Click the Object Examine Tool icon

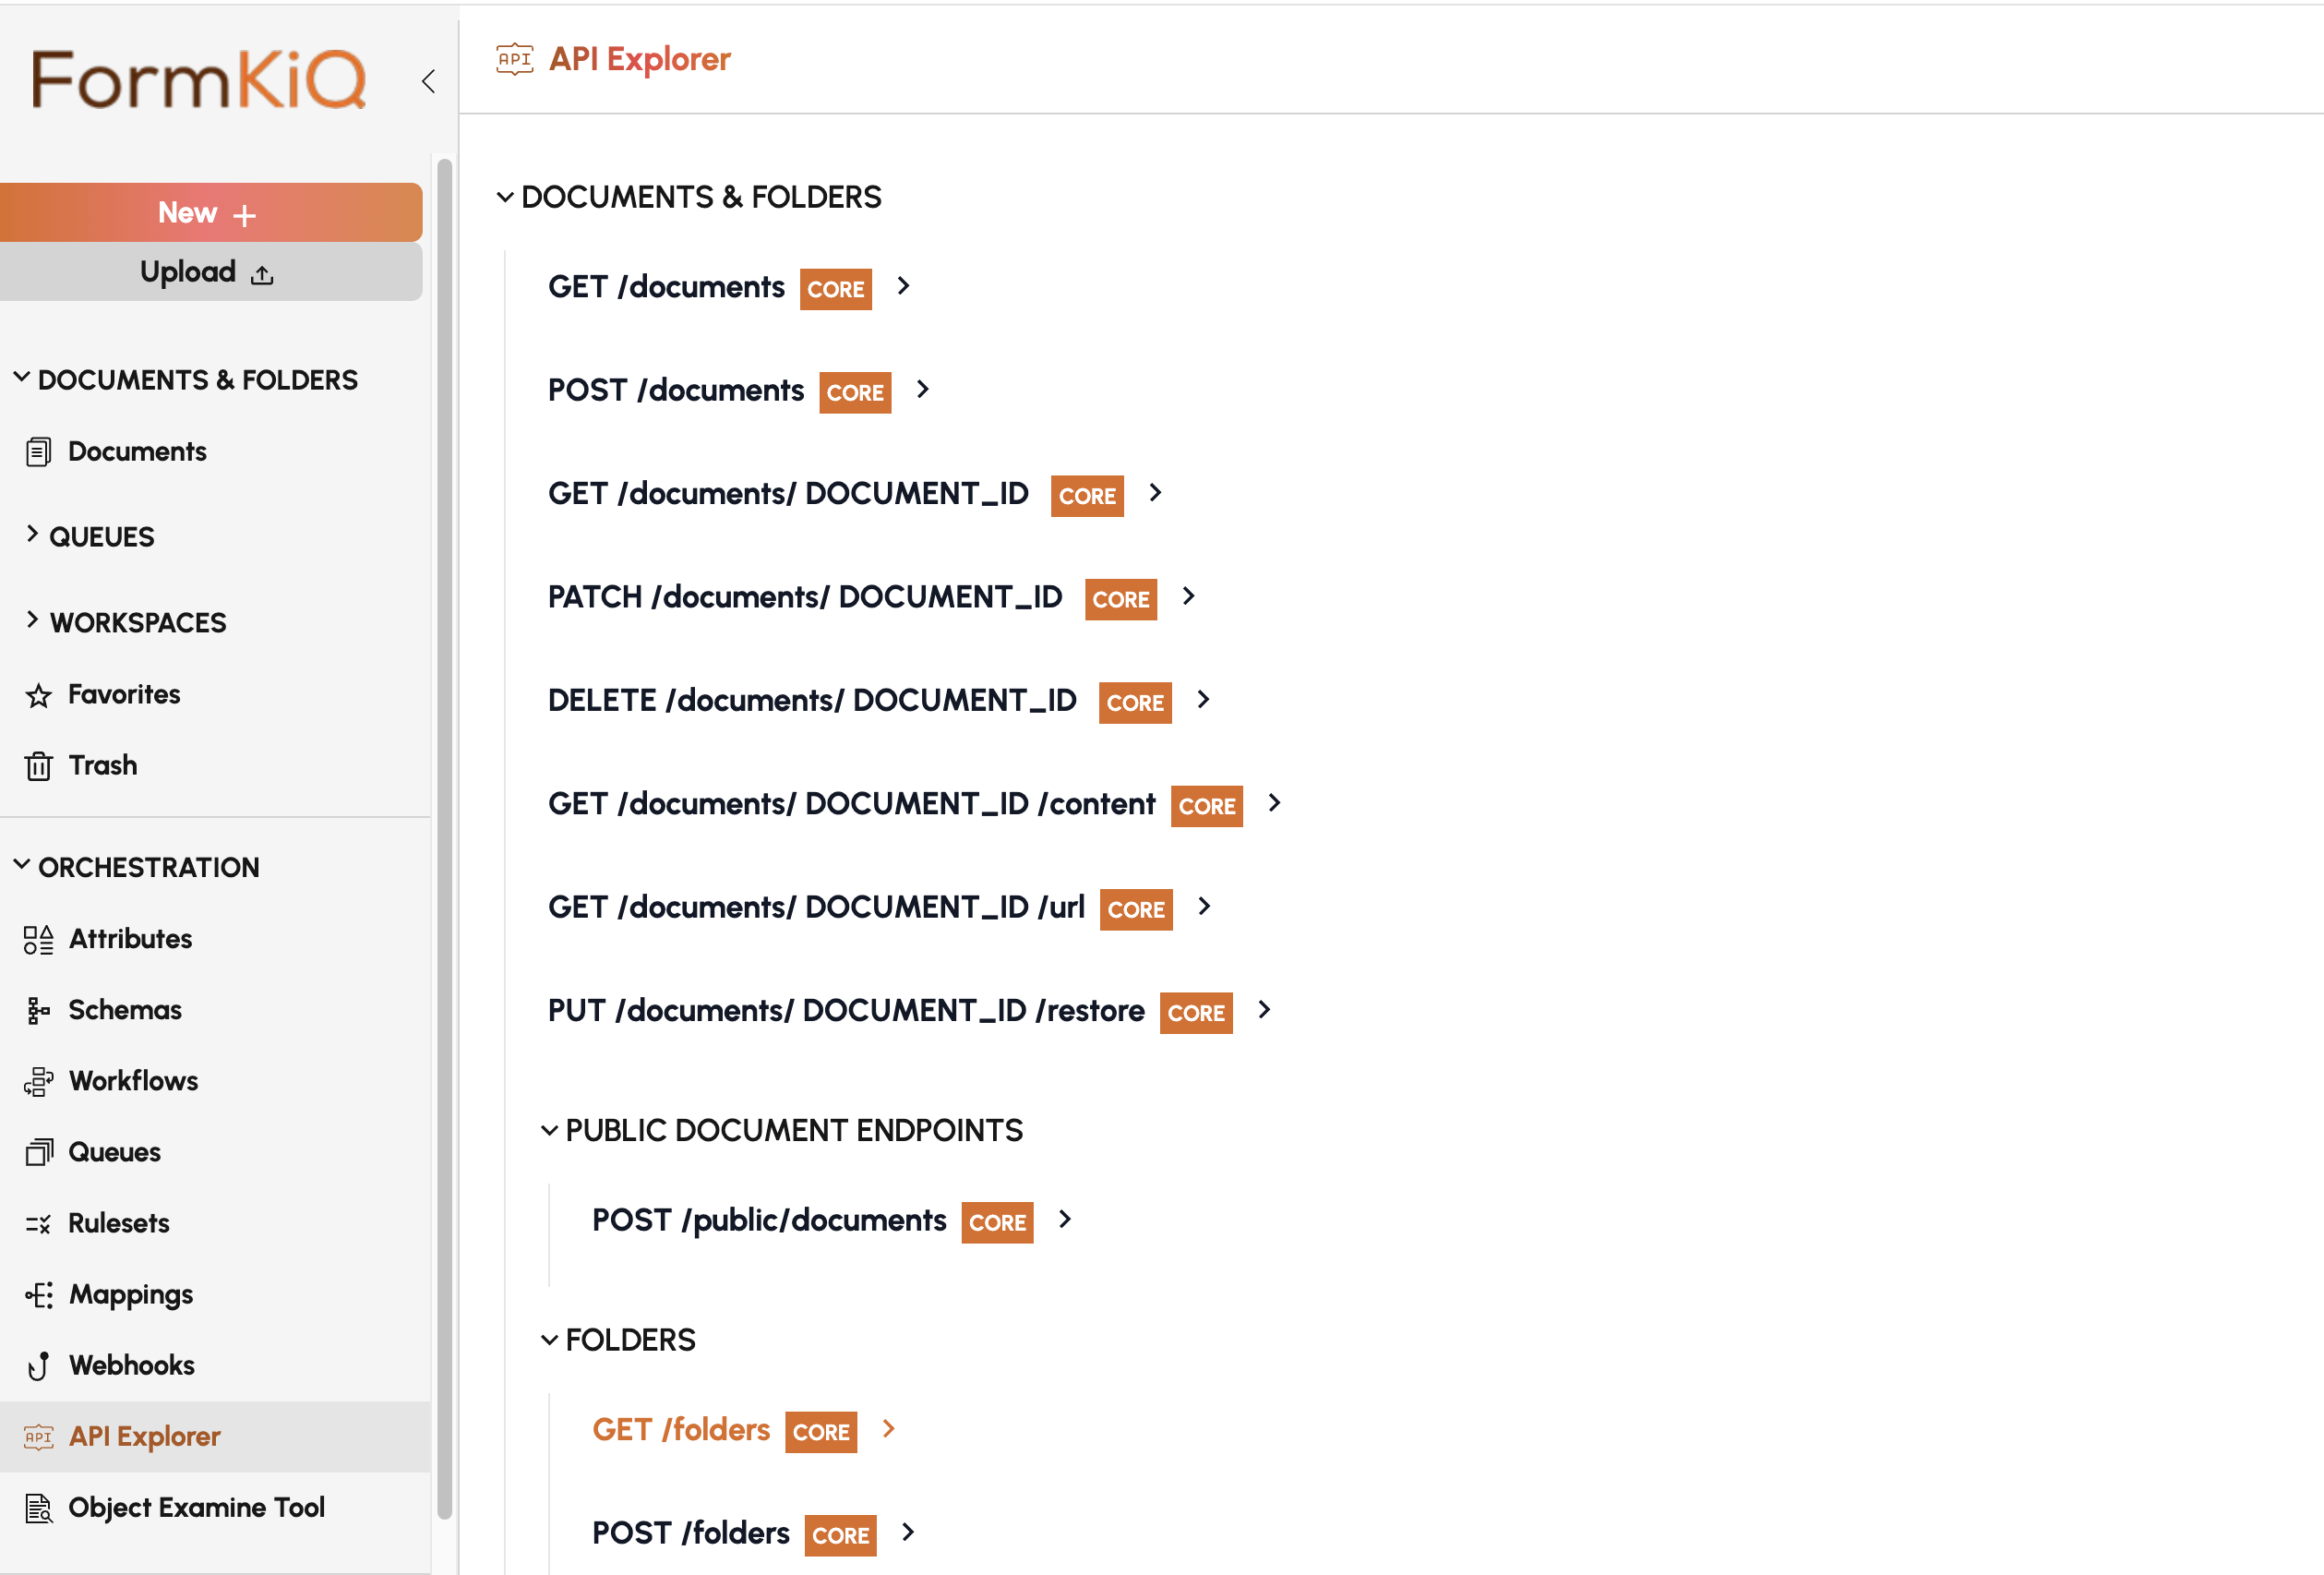(39, 1509)
